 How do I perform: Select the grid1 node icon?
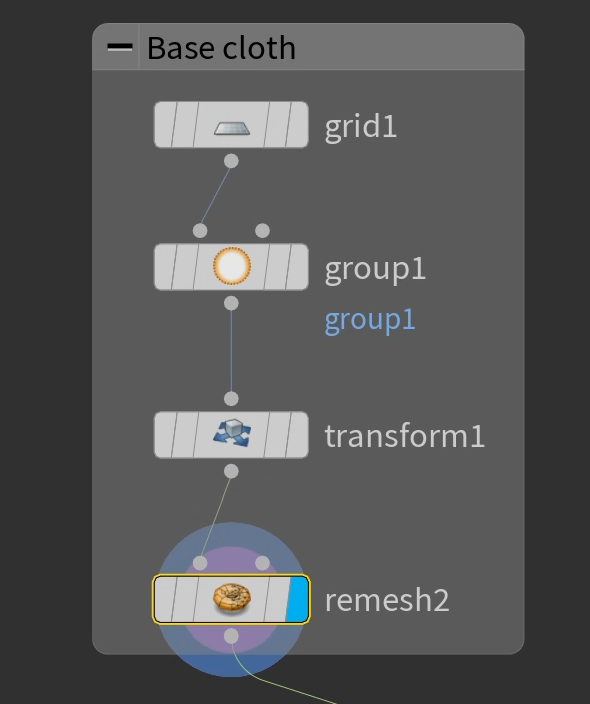tap(232, 128)
